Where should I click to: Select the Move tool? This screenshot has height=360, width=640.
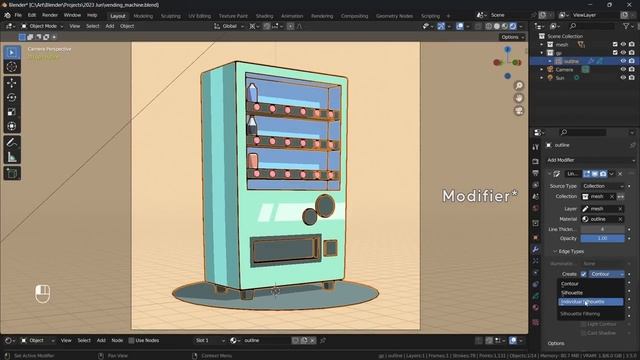12,83
